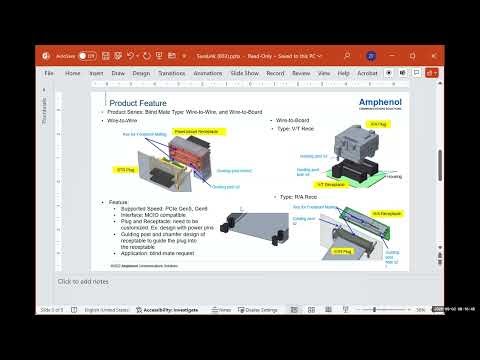The height and width of the screenshot is (360, 480).
Task: Select the Amphenol logo on slide
Action: point(380,104)
